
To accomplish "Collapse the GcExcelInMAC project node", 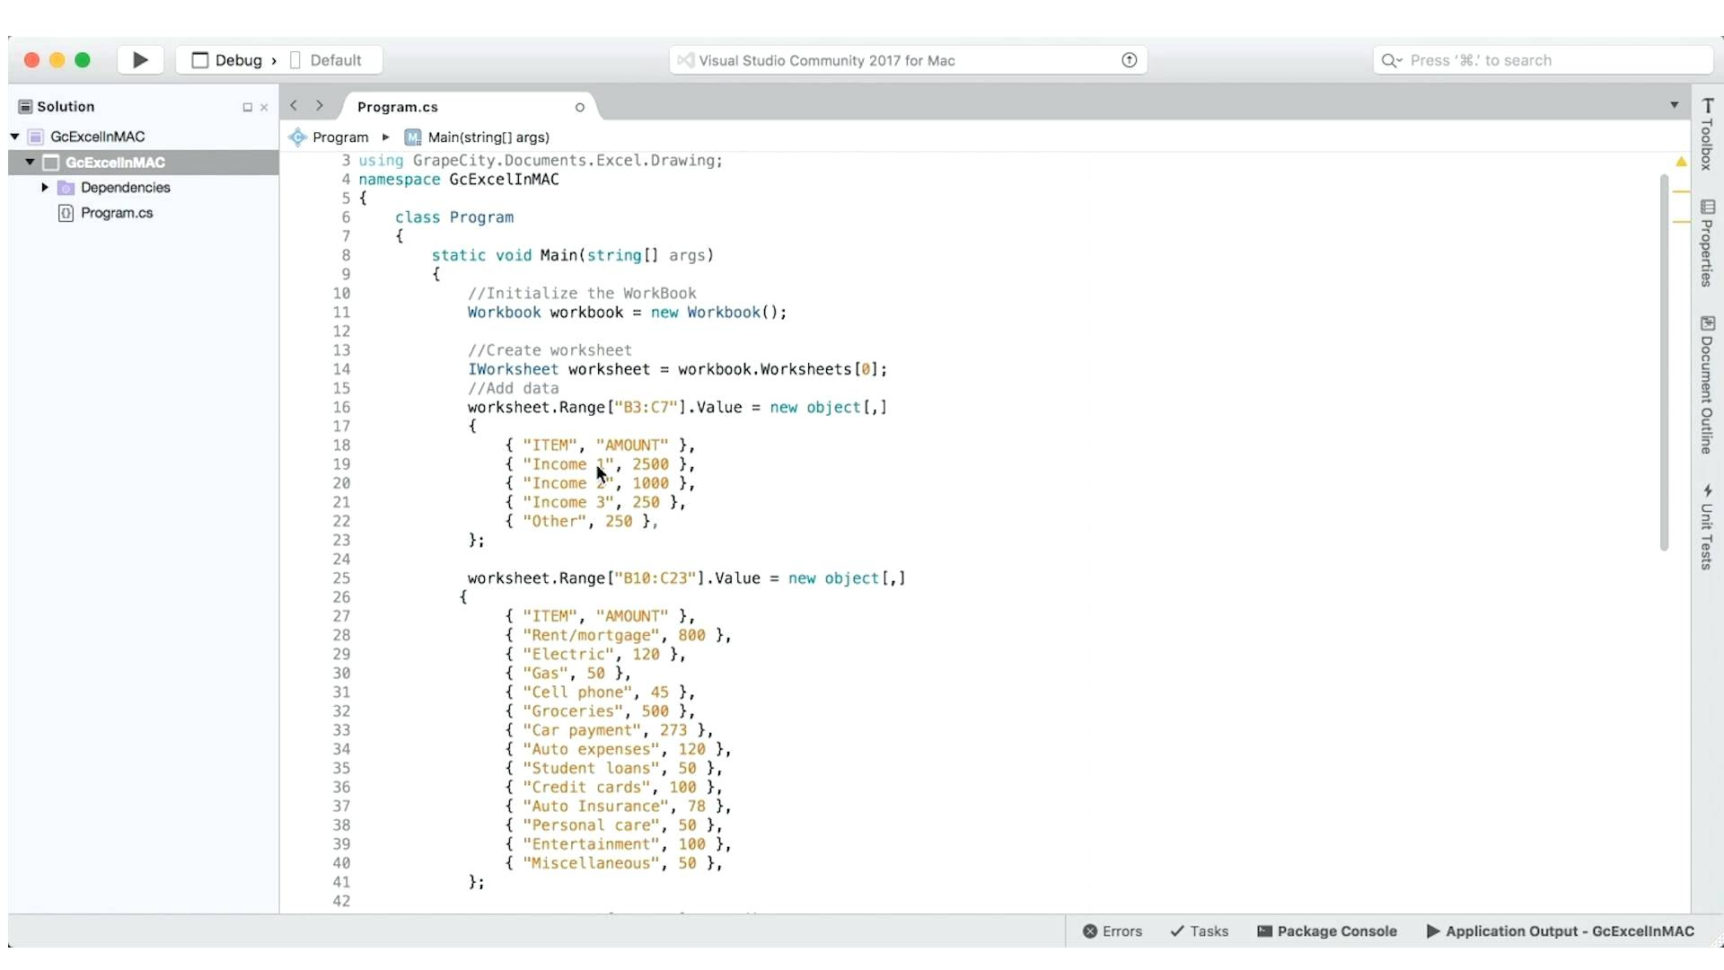I will (30, 162).
